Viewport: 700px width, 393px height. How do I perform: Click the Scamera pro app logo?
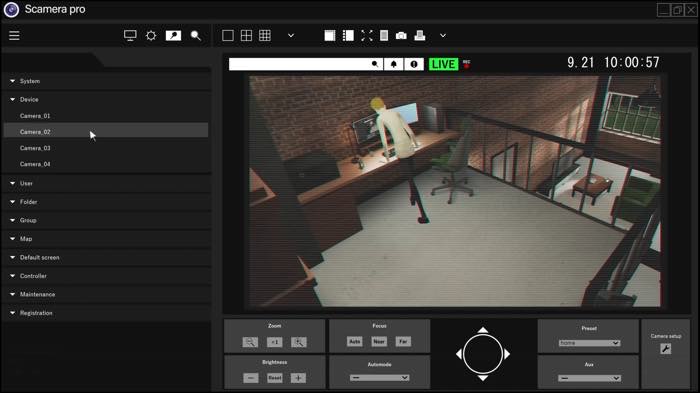[11, 9]
